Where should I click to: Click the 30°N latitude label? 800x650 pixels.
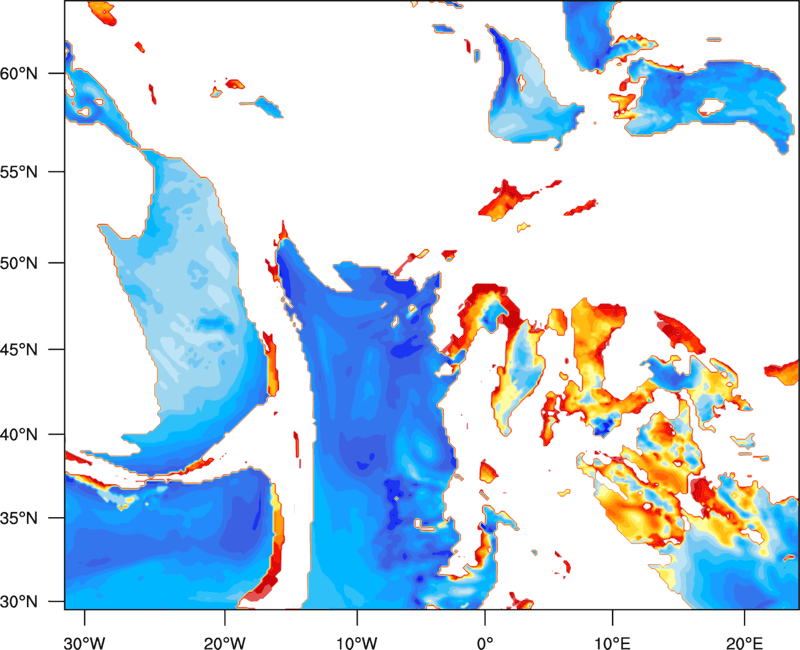tap(19, 602)
